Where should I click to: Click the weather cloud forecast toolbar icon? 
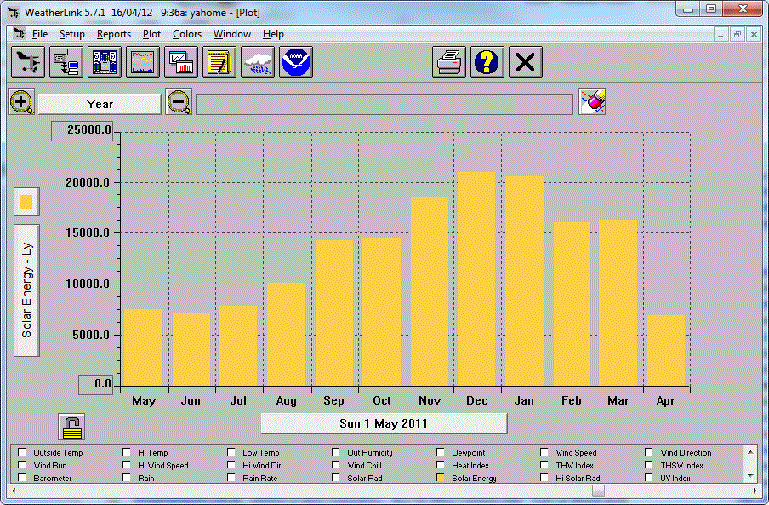click(256, 62)
